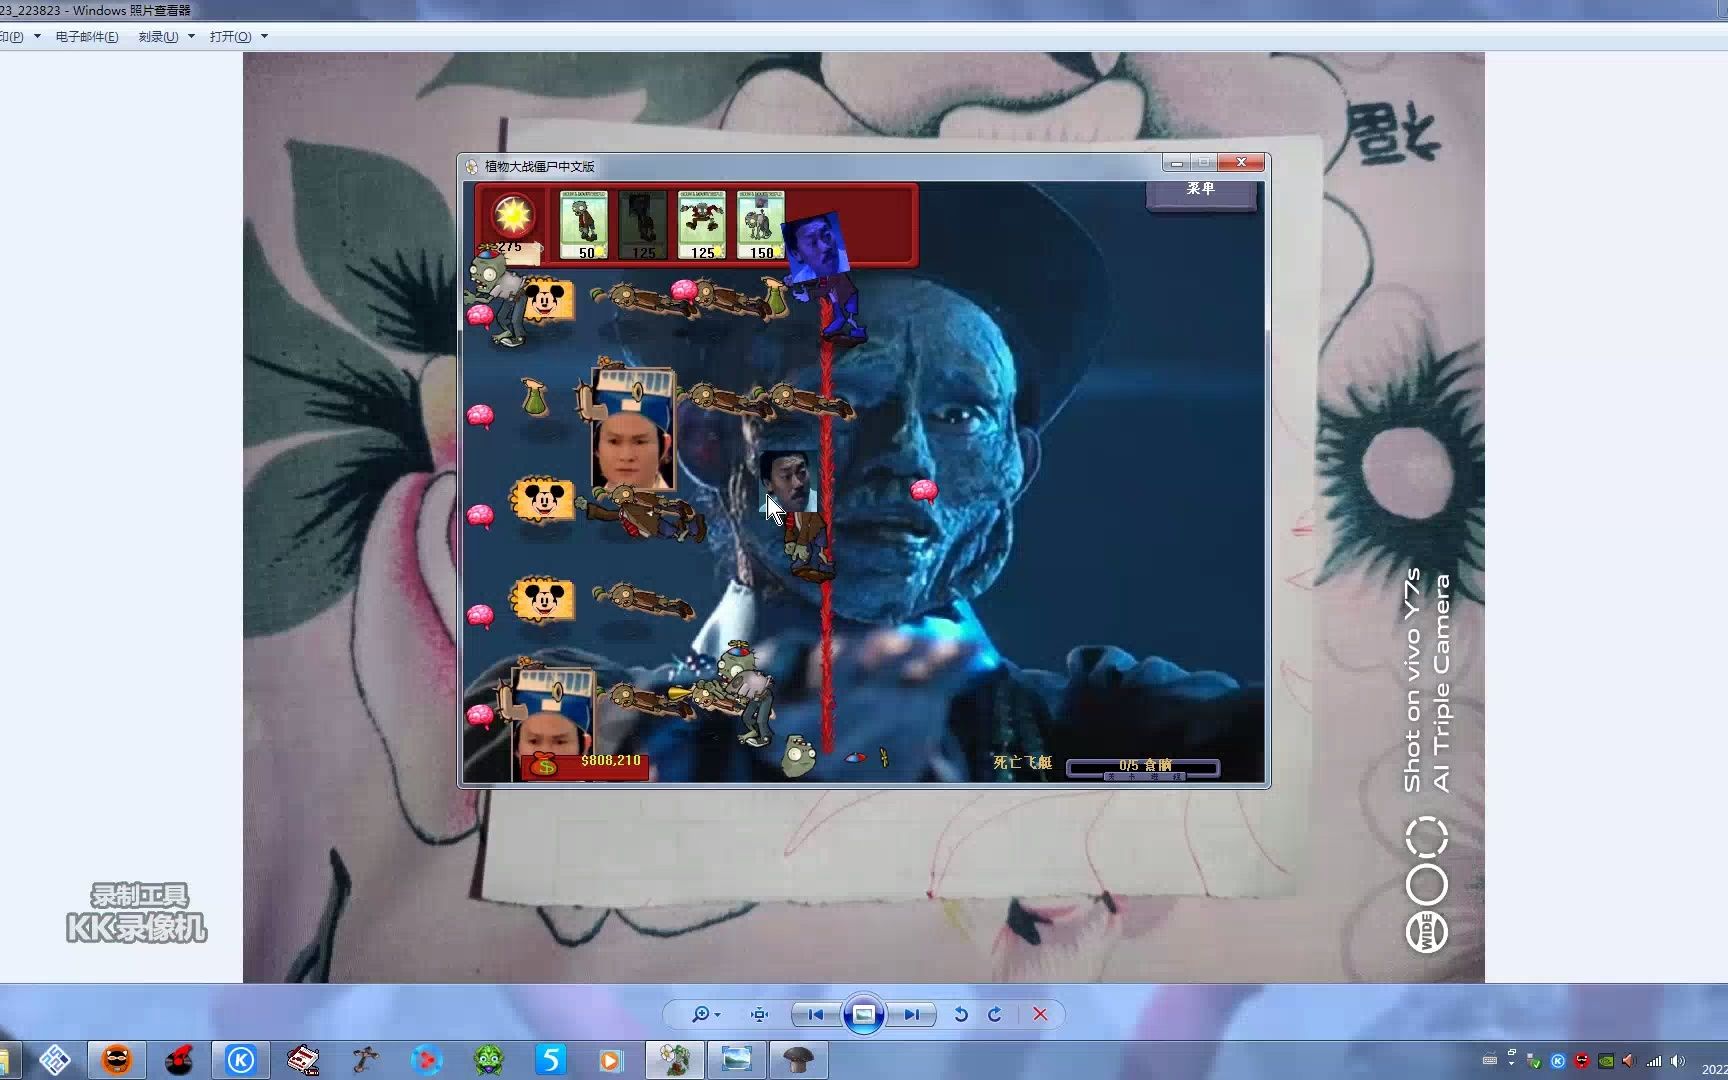This screenshot has width=1728, height=1080.
Task: Click the sun counter icon showing 275
Action: [512, 216]
